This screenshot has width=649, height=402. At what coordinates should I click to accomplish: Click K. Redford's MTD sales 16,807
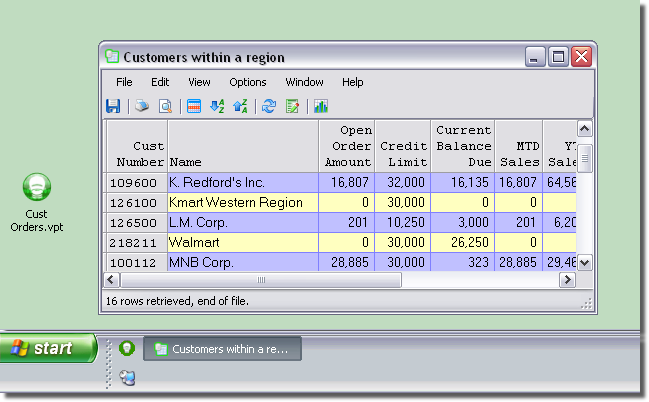519,183
